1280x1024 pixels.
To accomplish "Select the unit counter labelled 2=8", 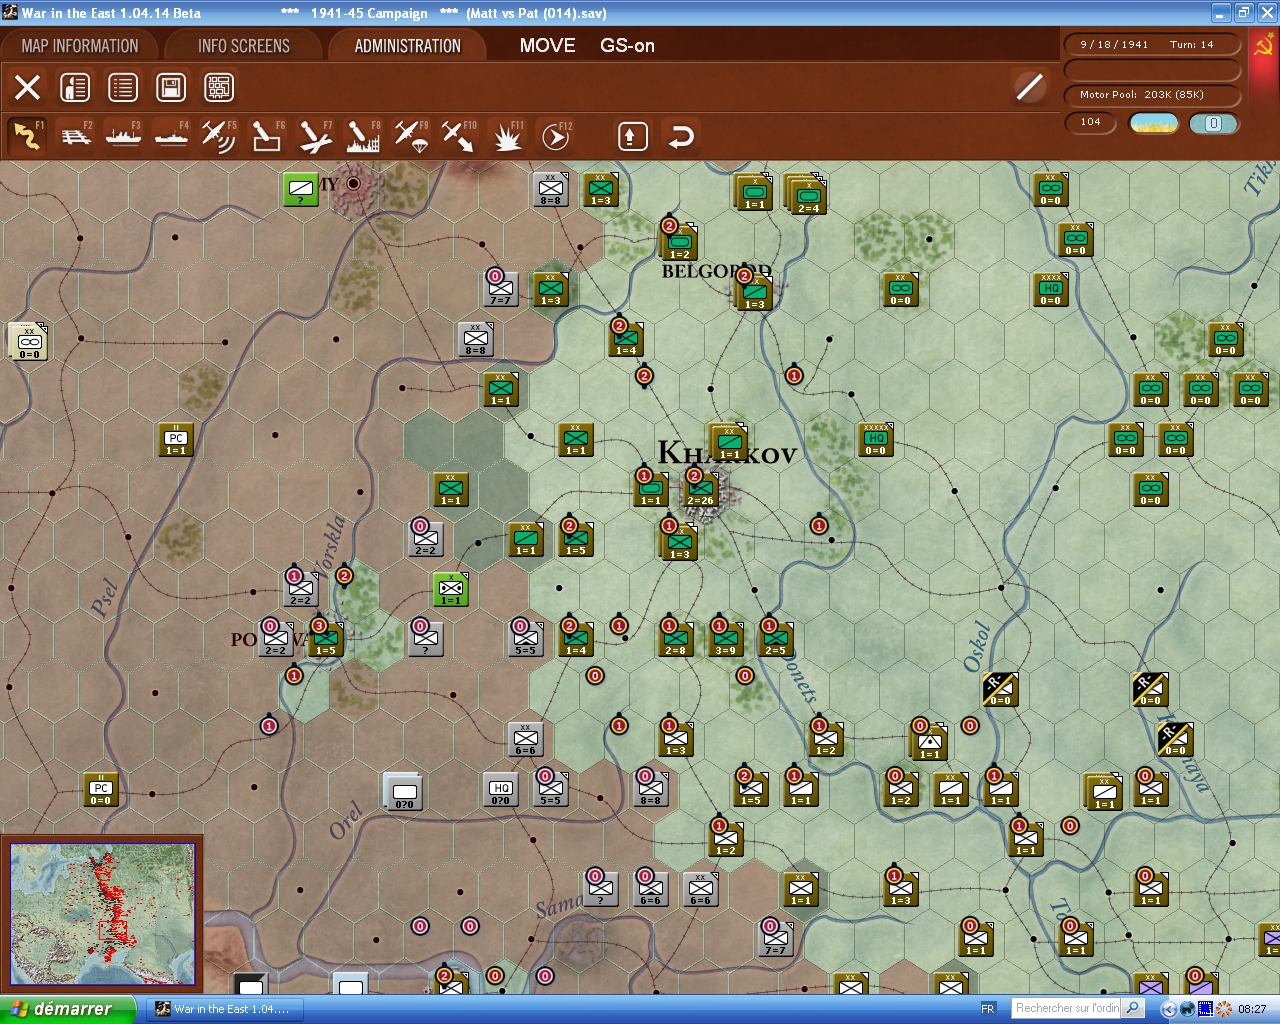I will [676, 640].
